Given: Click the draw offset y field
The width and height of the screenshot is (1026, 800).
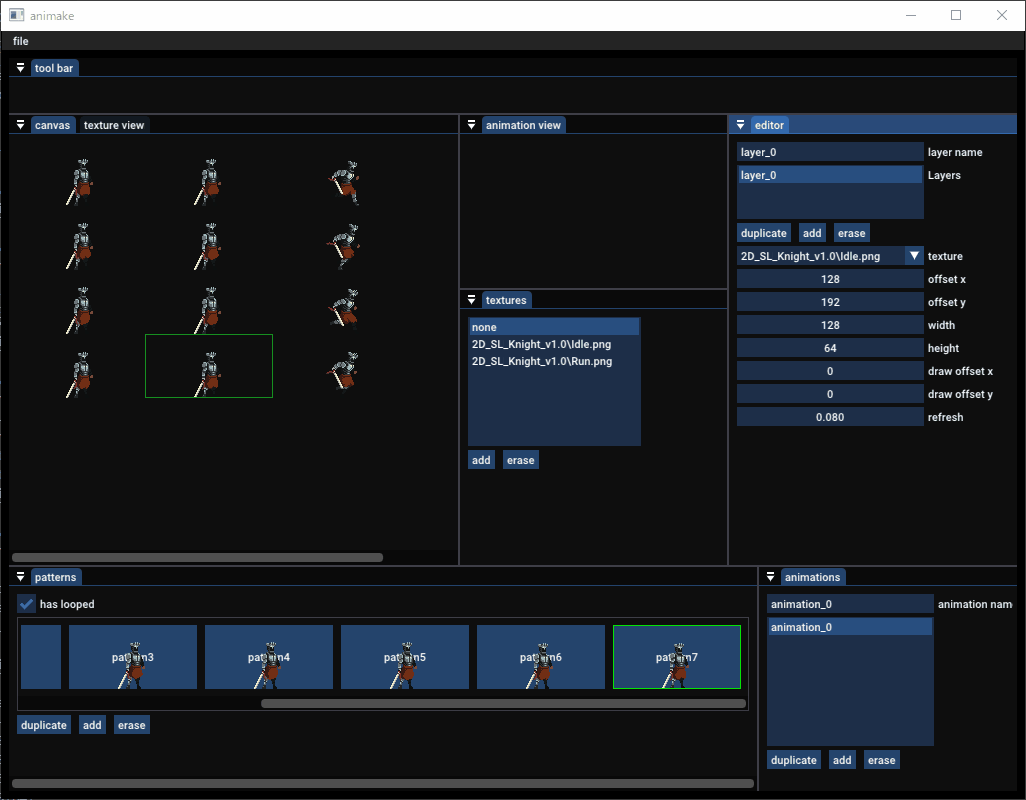Looking at the screenshot, I should (830, 394).
